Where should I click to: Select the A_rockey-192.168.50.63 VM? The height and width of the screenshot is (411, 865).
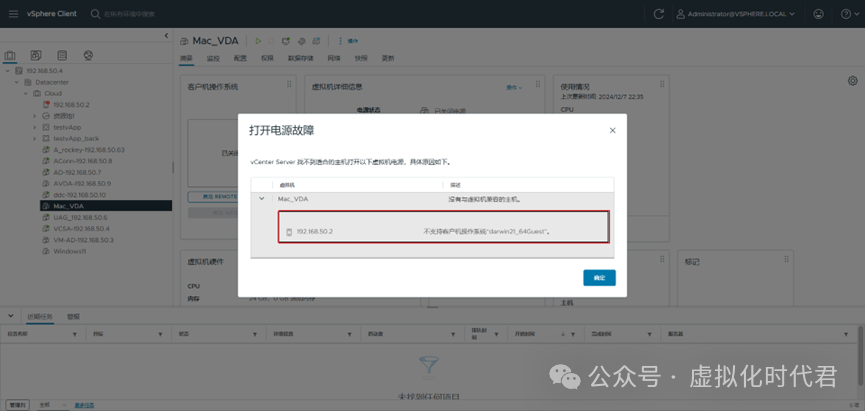pyautogui.click(x=89, y=150)
